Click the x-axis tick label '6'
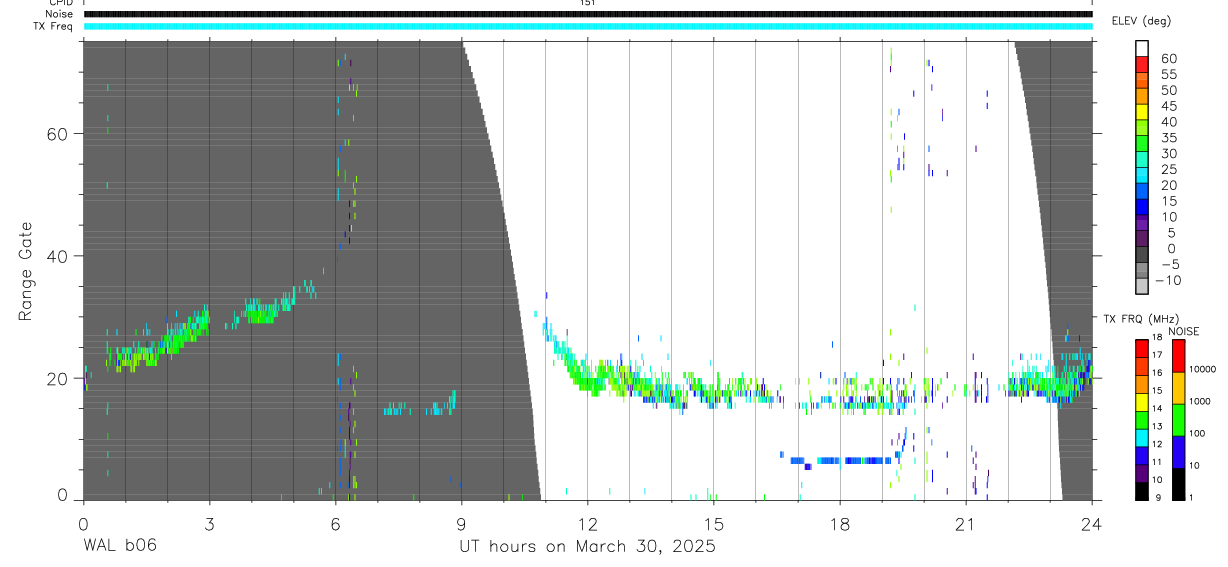This screenshot has height=567, width=1228. 335,523
